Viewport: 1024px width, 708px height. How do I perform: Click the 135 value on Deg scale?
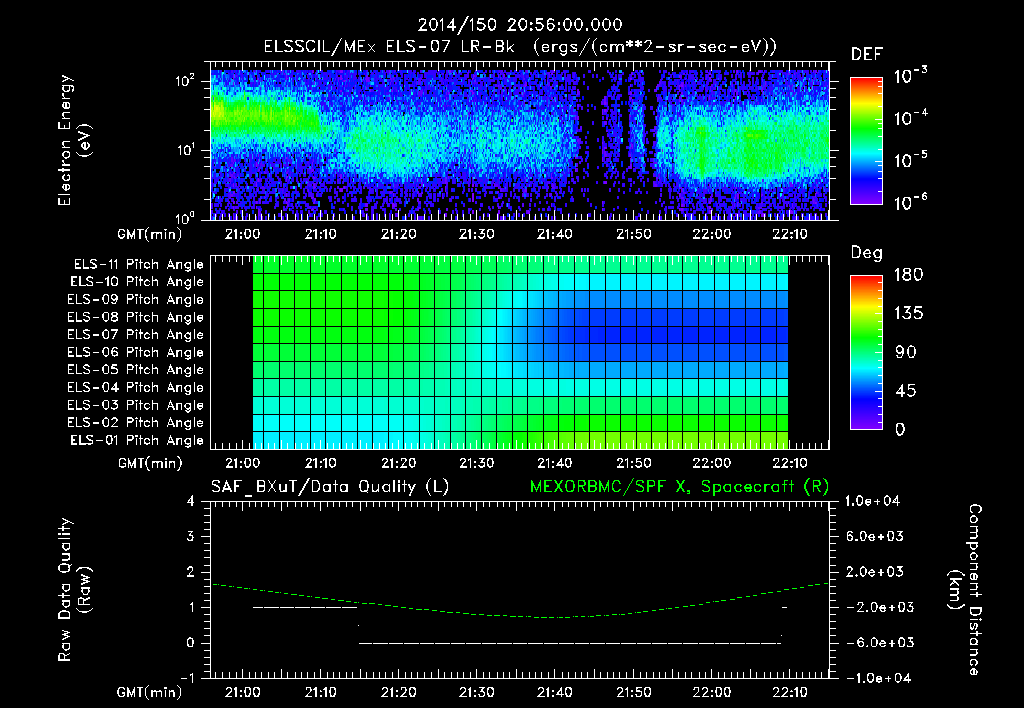tap(908, 314)
